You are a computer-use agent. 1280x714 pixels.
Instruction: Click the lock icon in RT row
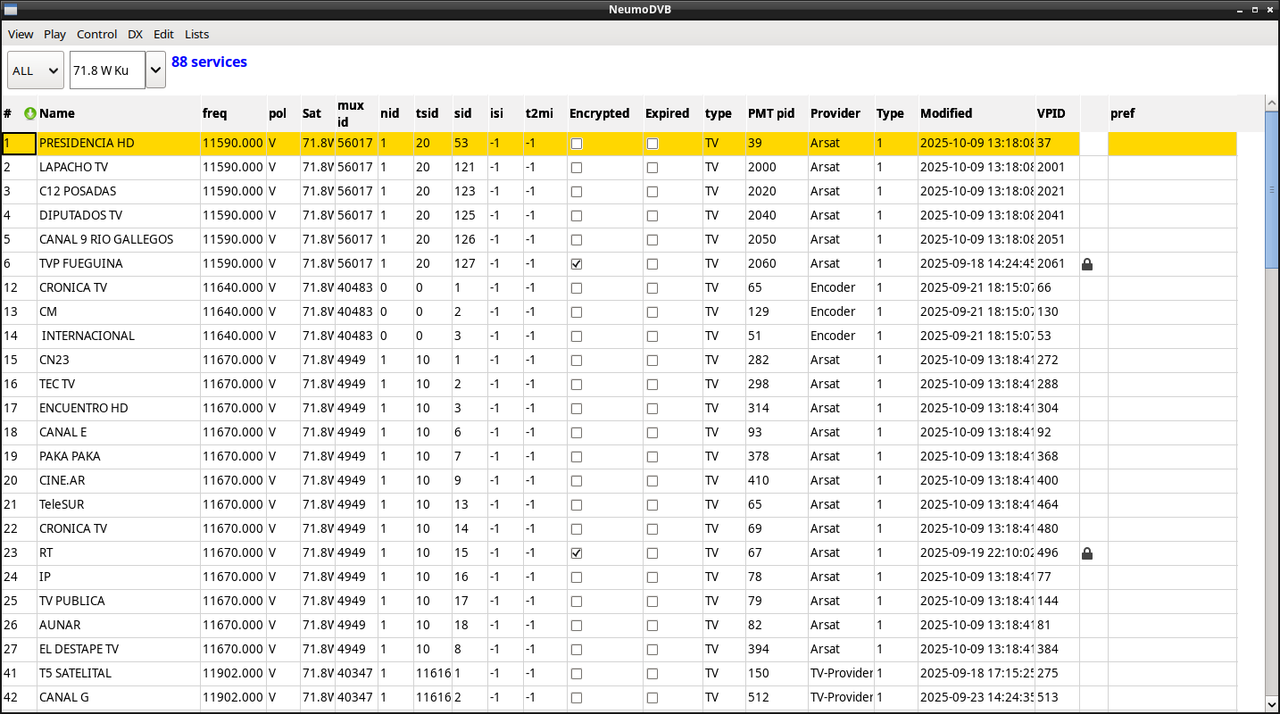(x=1087, y=553)
